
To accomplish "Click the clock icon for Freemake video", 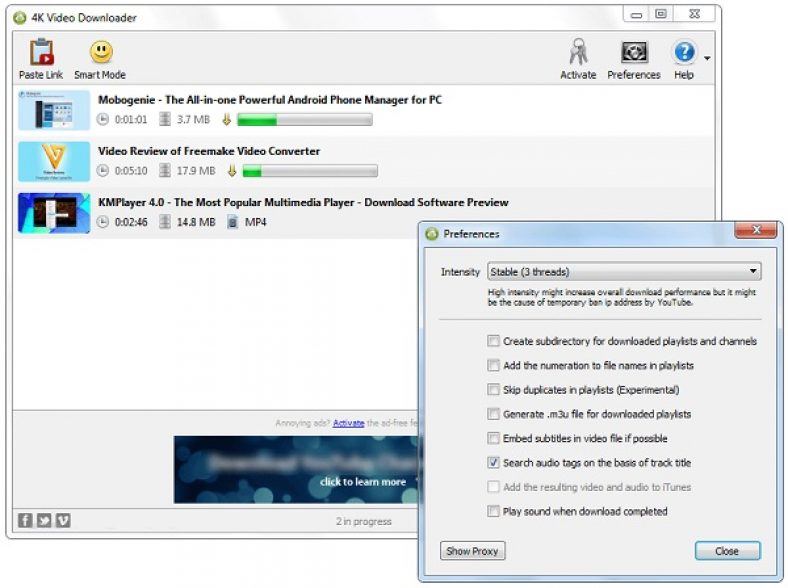I will (103, 171).
